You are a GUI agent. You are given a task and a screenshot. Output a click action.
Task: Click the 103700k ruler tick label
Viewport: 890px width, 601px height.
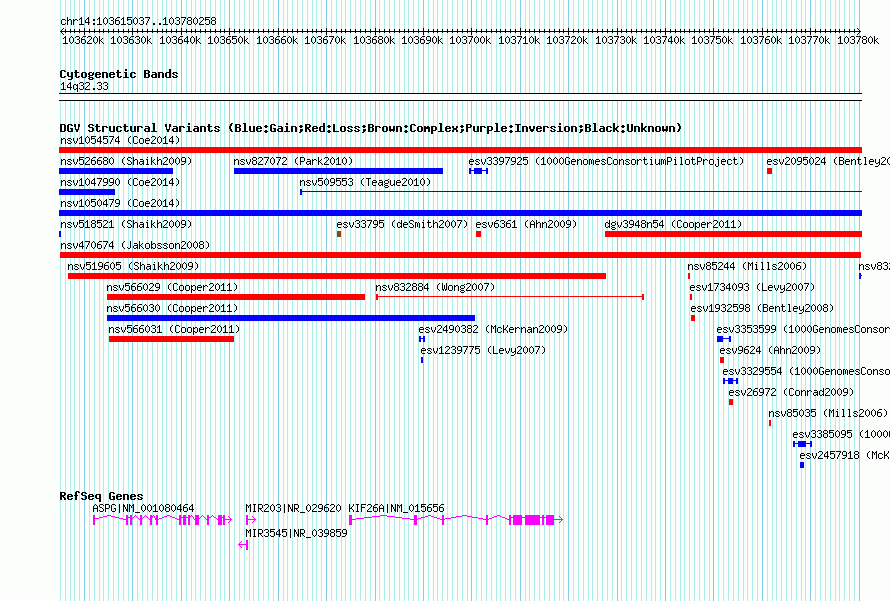(x=470, y=40)
